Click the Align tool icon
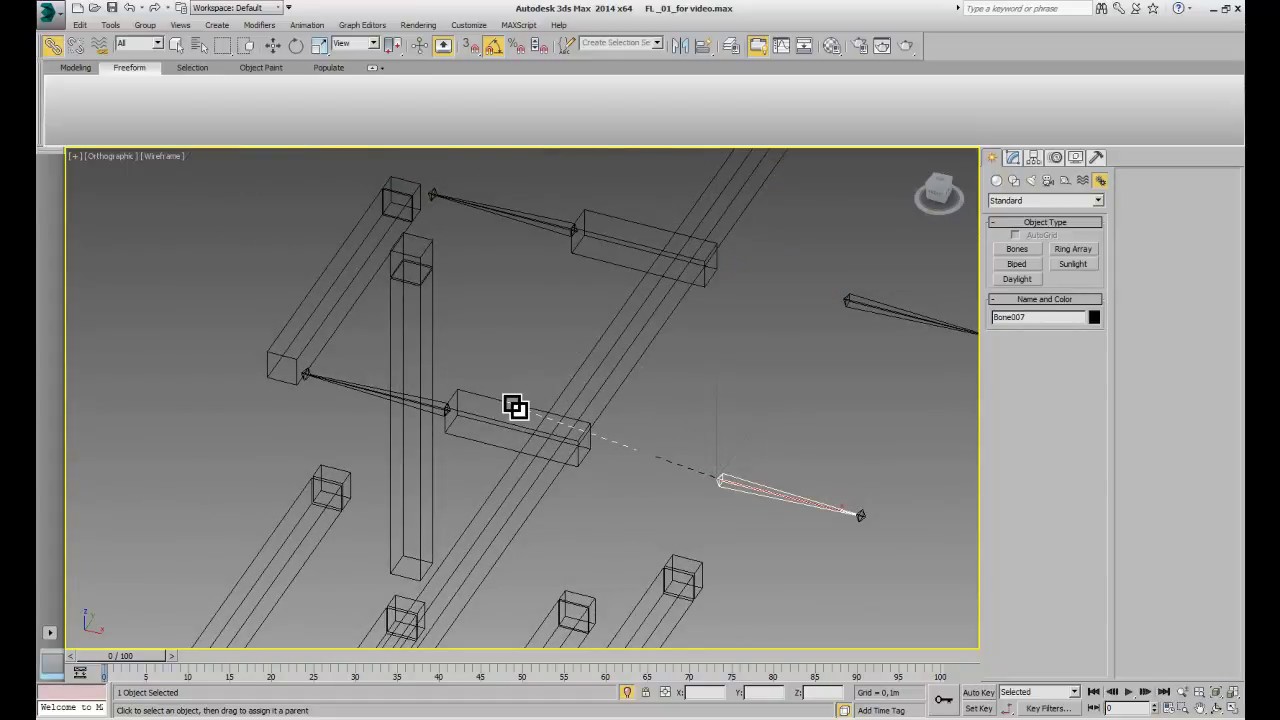Image resolution: width=1280 pixels, height=720 pixels. tap(703, 45)
